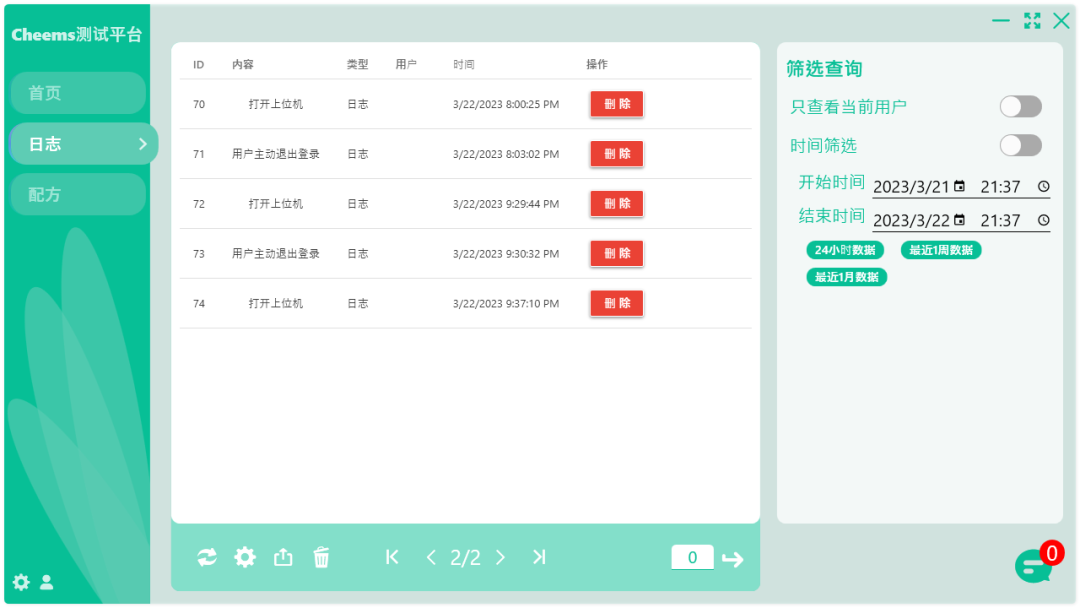Open the end date calendar picker
Image resolution: width=1080 pixels, height=608 pixels.
click(960, 220)
